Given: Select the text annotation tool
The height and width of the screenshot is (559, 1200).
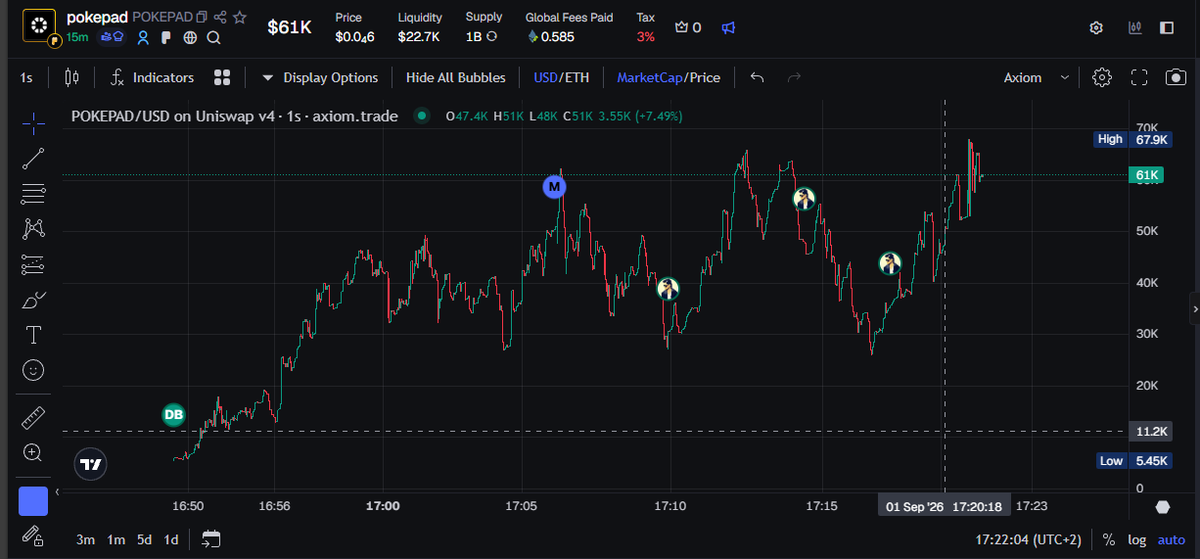Looking at the screenshot, I should point(33,334).
